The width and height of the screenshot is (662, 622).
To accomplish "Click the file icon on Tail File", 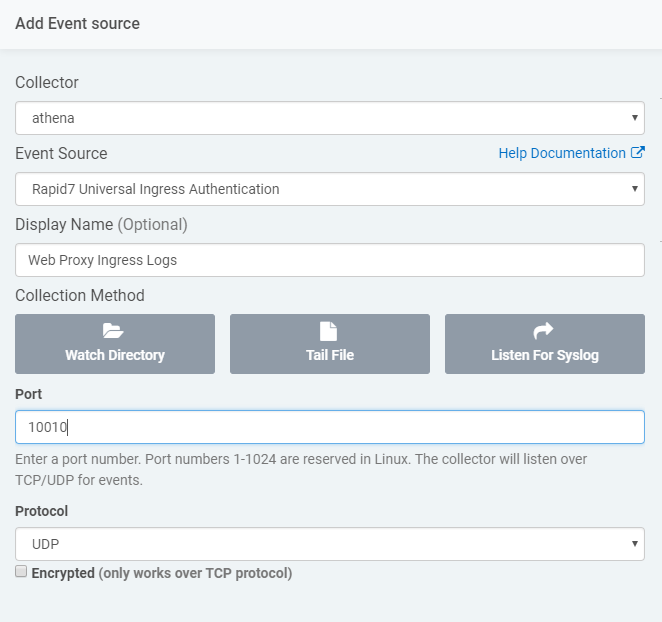I will pos(329,332).
